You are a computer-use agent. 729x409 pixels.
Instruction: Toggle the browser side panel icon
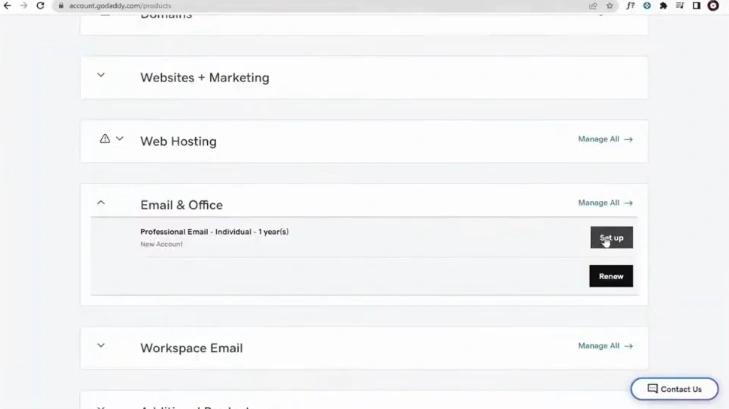point(696,6)
